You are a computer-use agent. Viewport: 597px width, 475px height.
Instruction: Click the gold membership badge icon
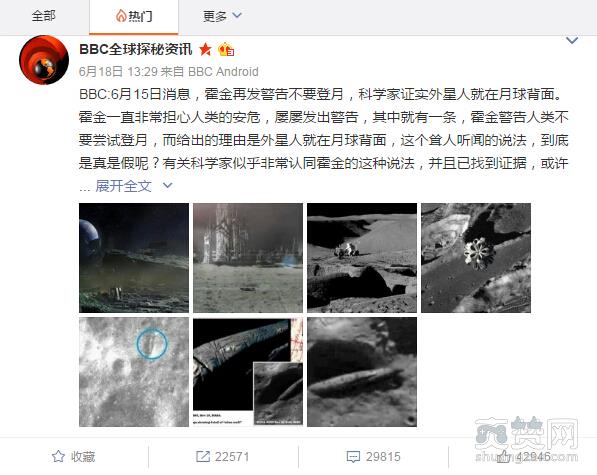click(x=226, y=49)
